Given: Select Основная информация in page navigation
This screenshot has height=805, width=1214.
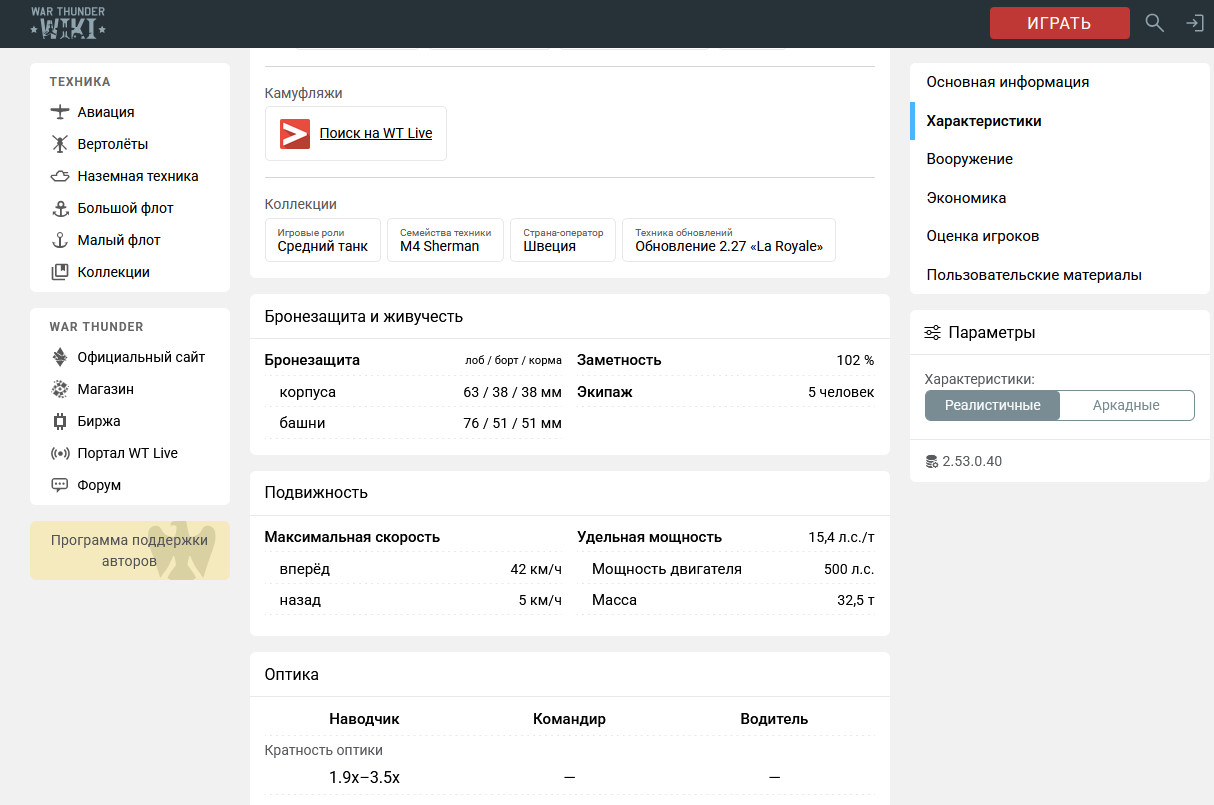Looking at the screenshot, I should pyautogui.click(x=1007, y=82).
